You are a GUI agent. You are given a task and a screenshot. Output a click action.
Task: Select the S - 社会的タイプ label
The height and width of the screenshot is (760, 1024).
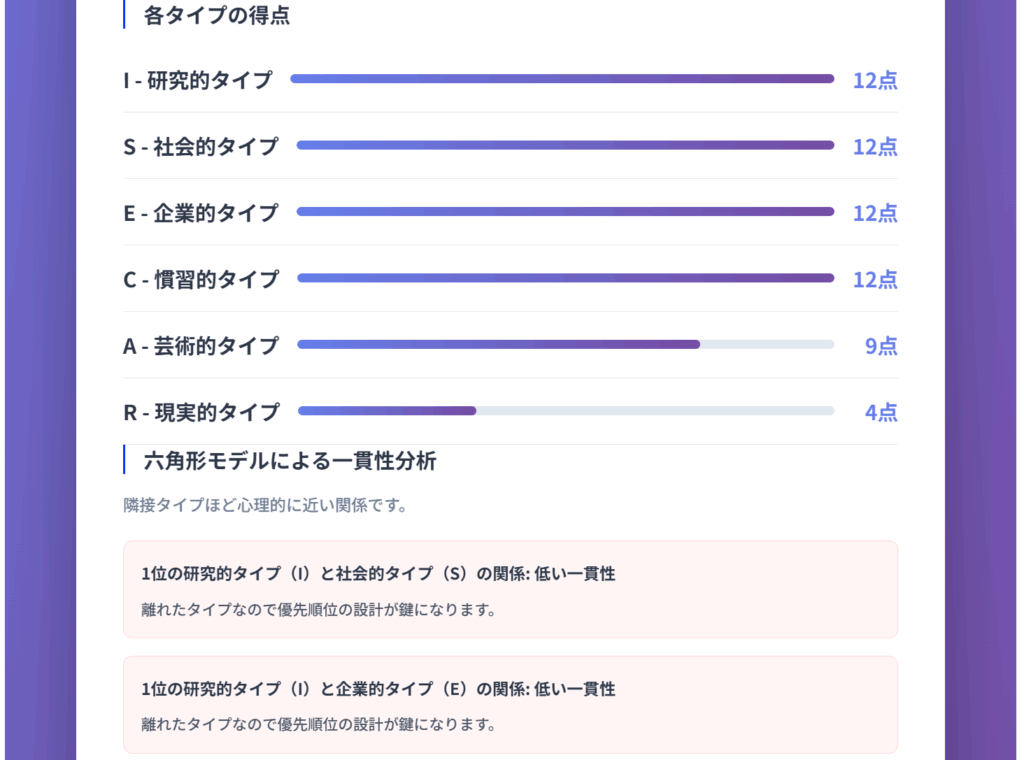click(201, 146)
